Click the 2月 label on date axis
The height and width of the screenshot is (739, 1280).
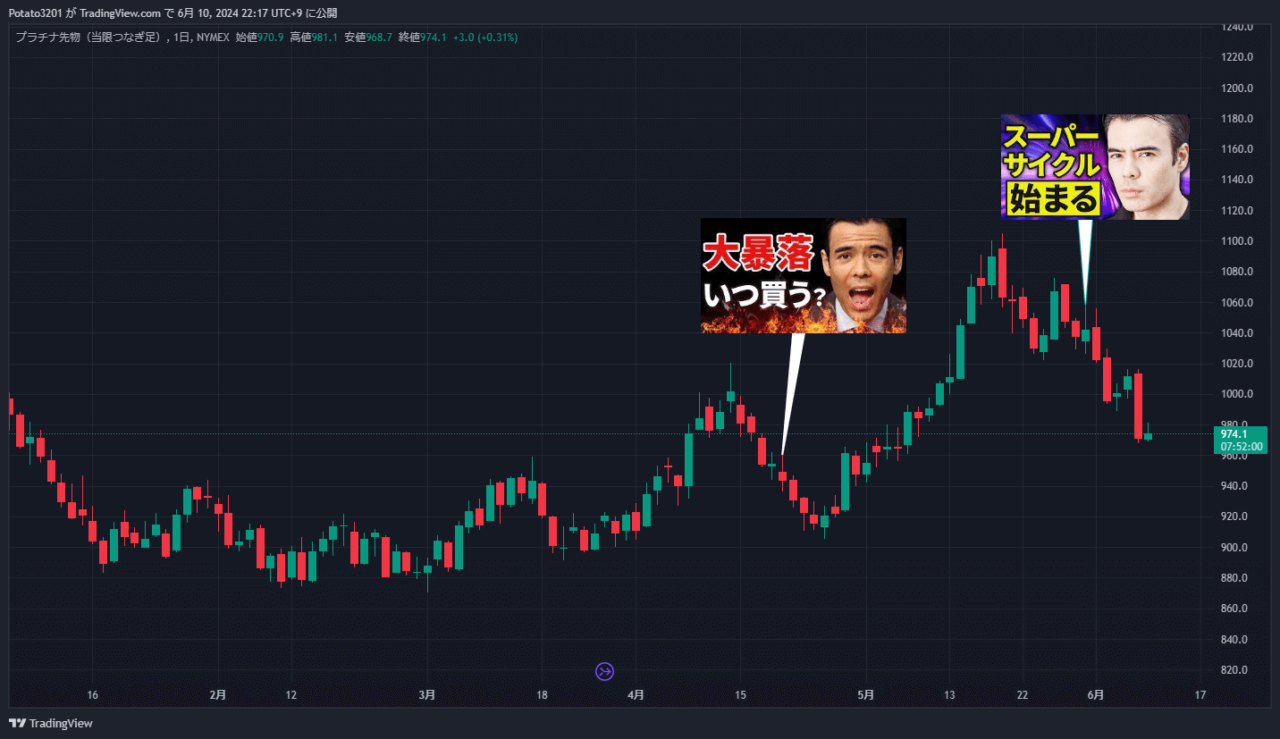pyautogui.click(x=218, y=695)
